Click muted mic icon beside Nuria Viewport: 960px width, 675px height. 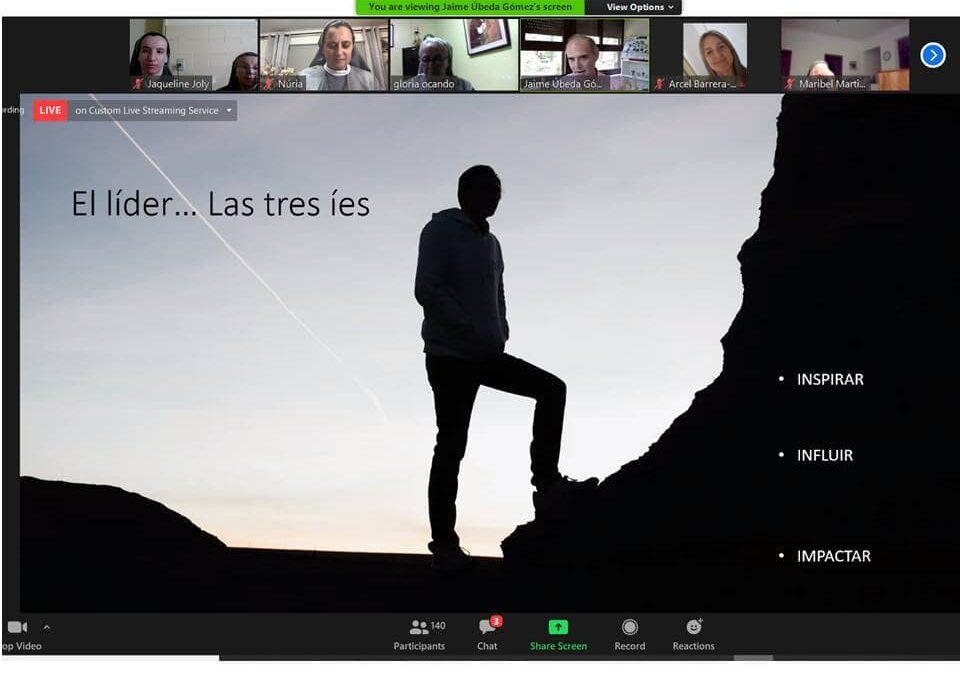(269, 83)
